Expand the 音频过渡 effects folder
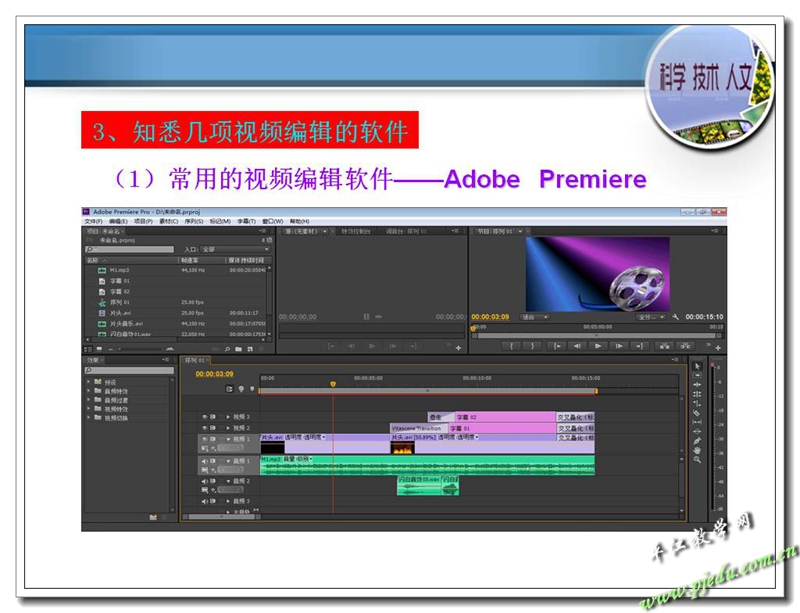 click(x=88, y=400)
